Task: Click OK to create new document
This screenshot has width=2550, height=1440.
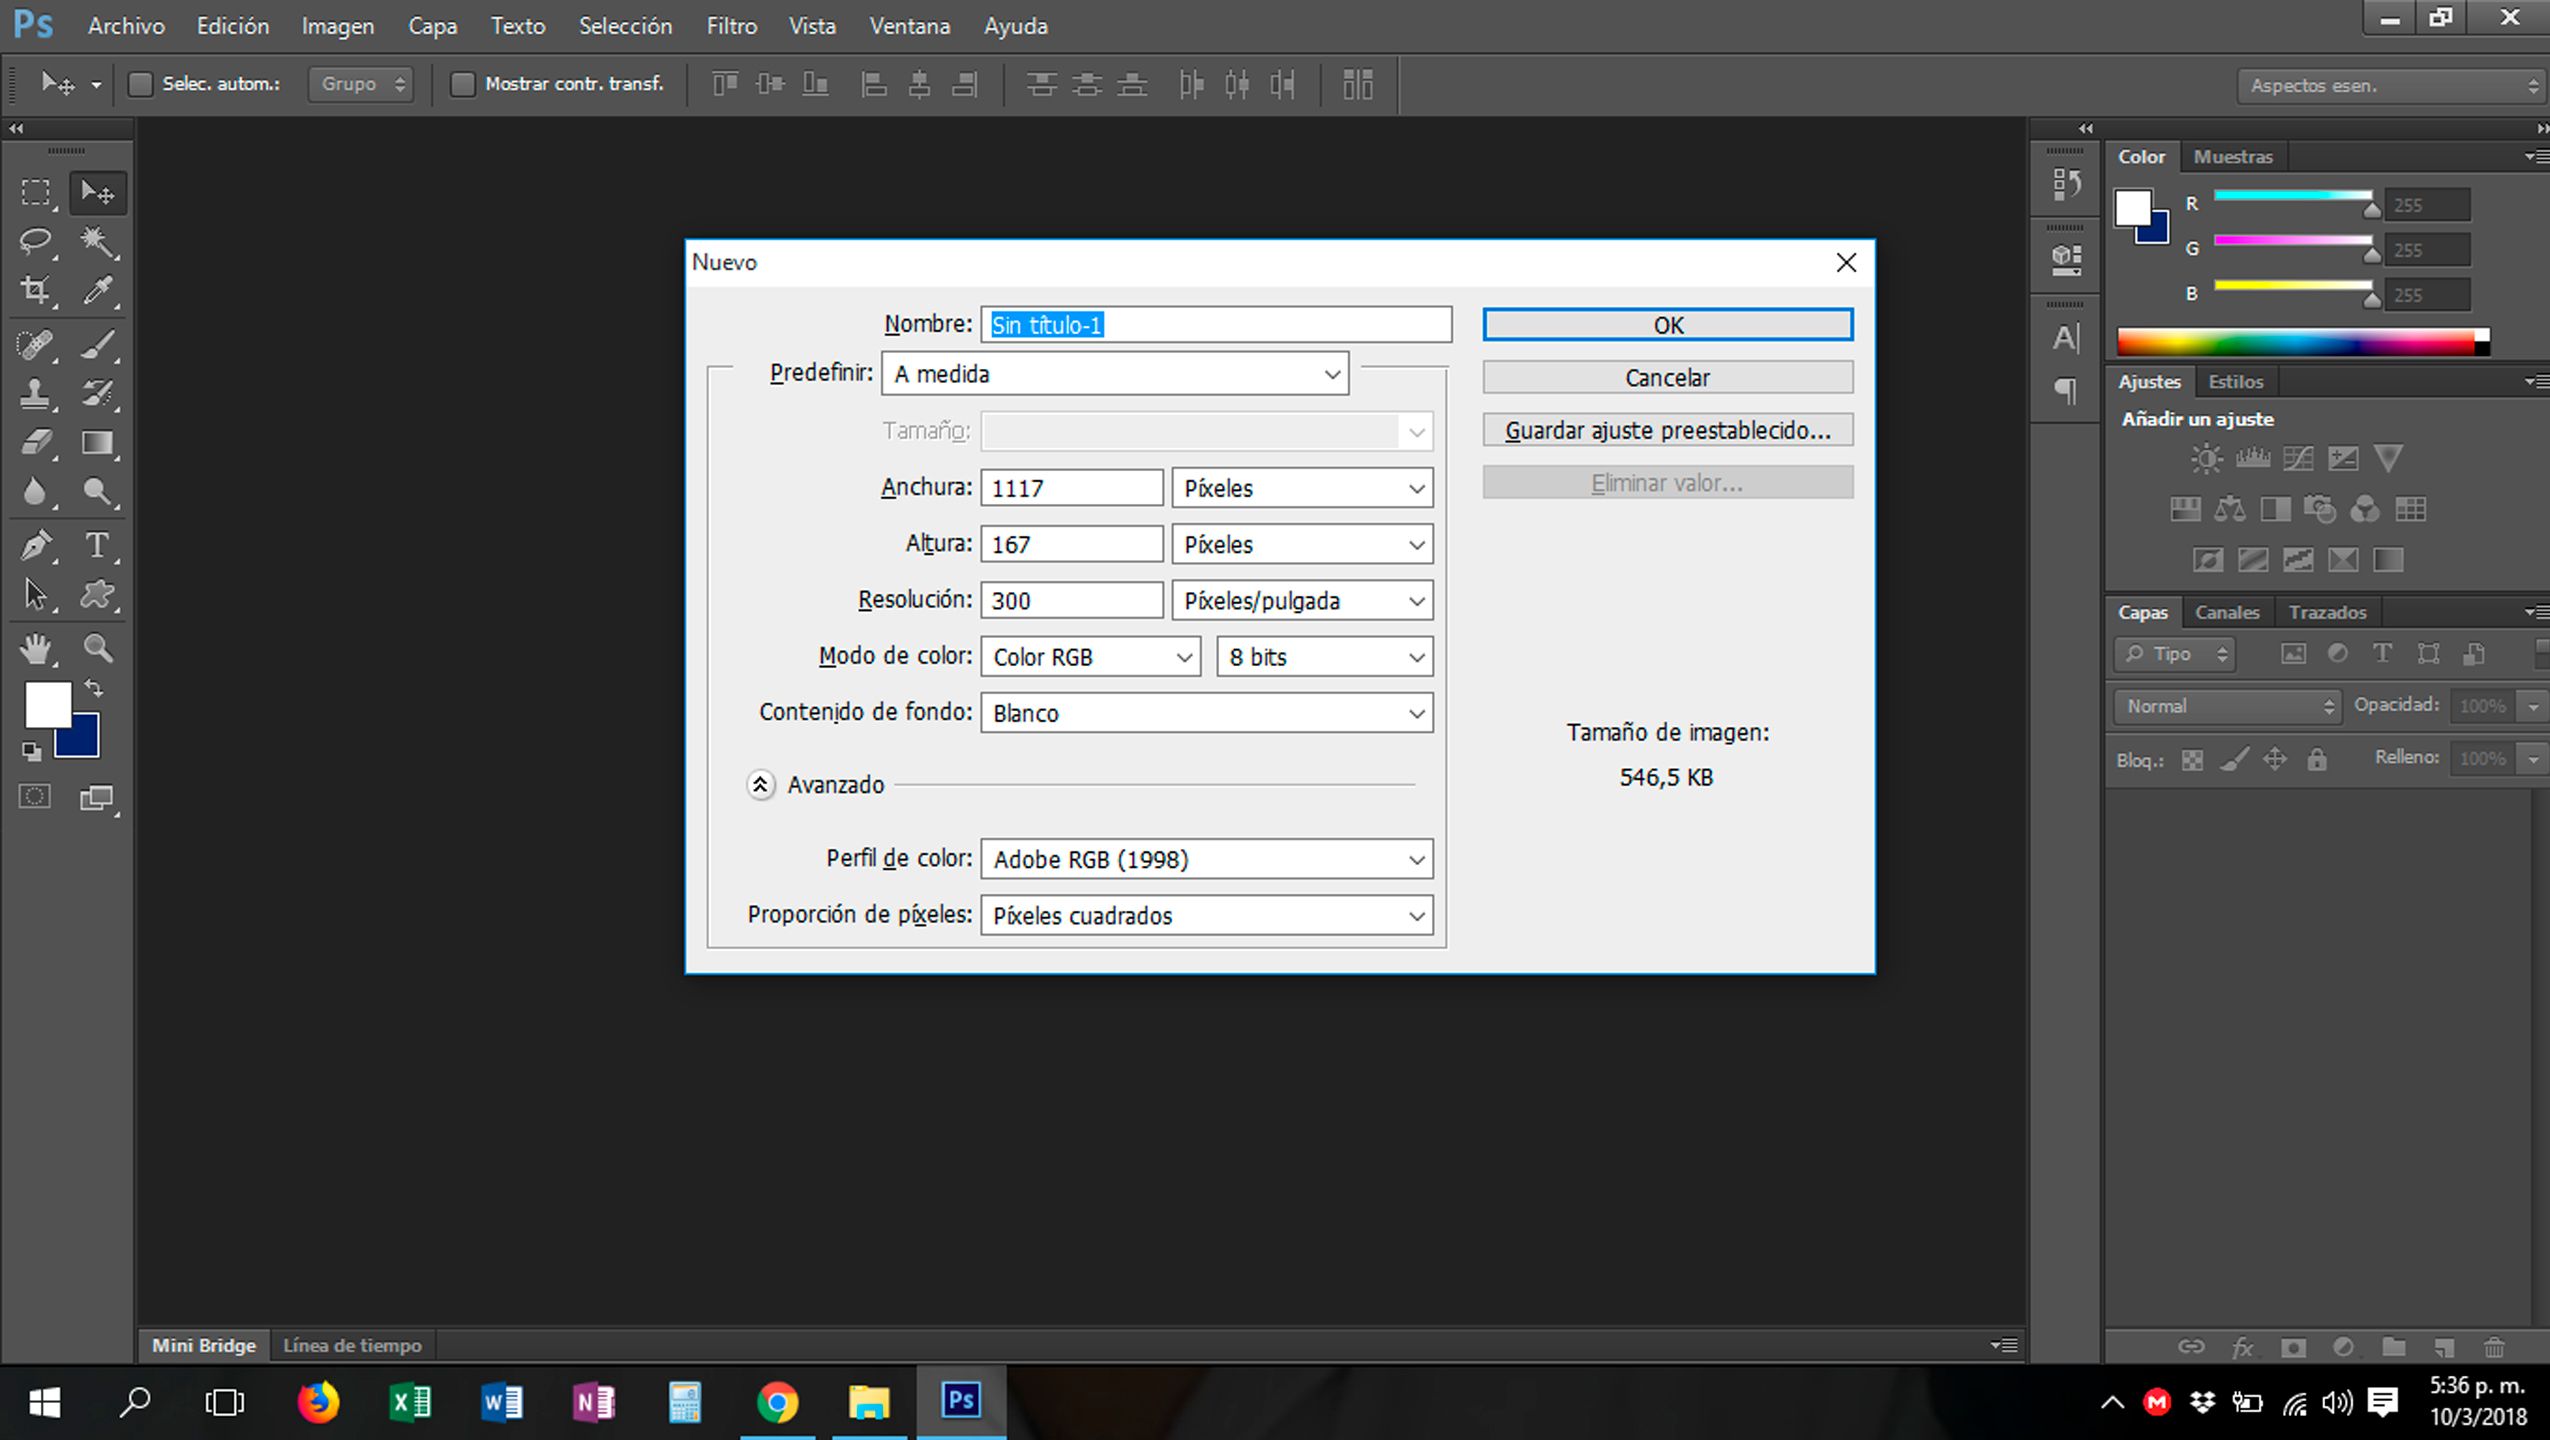Action: click(1667, 324)
